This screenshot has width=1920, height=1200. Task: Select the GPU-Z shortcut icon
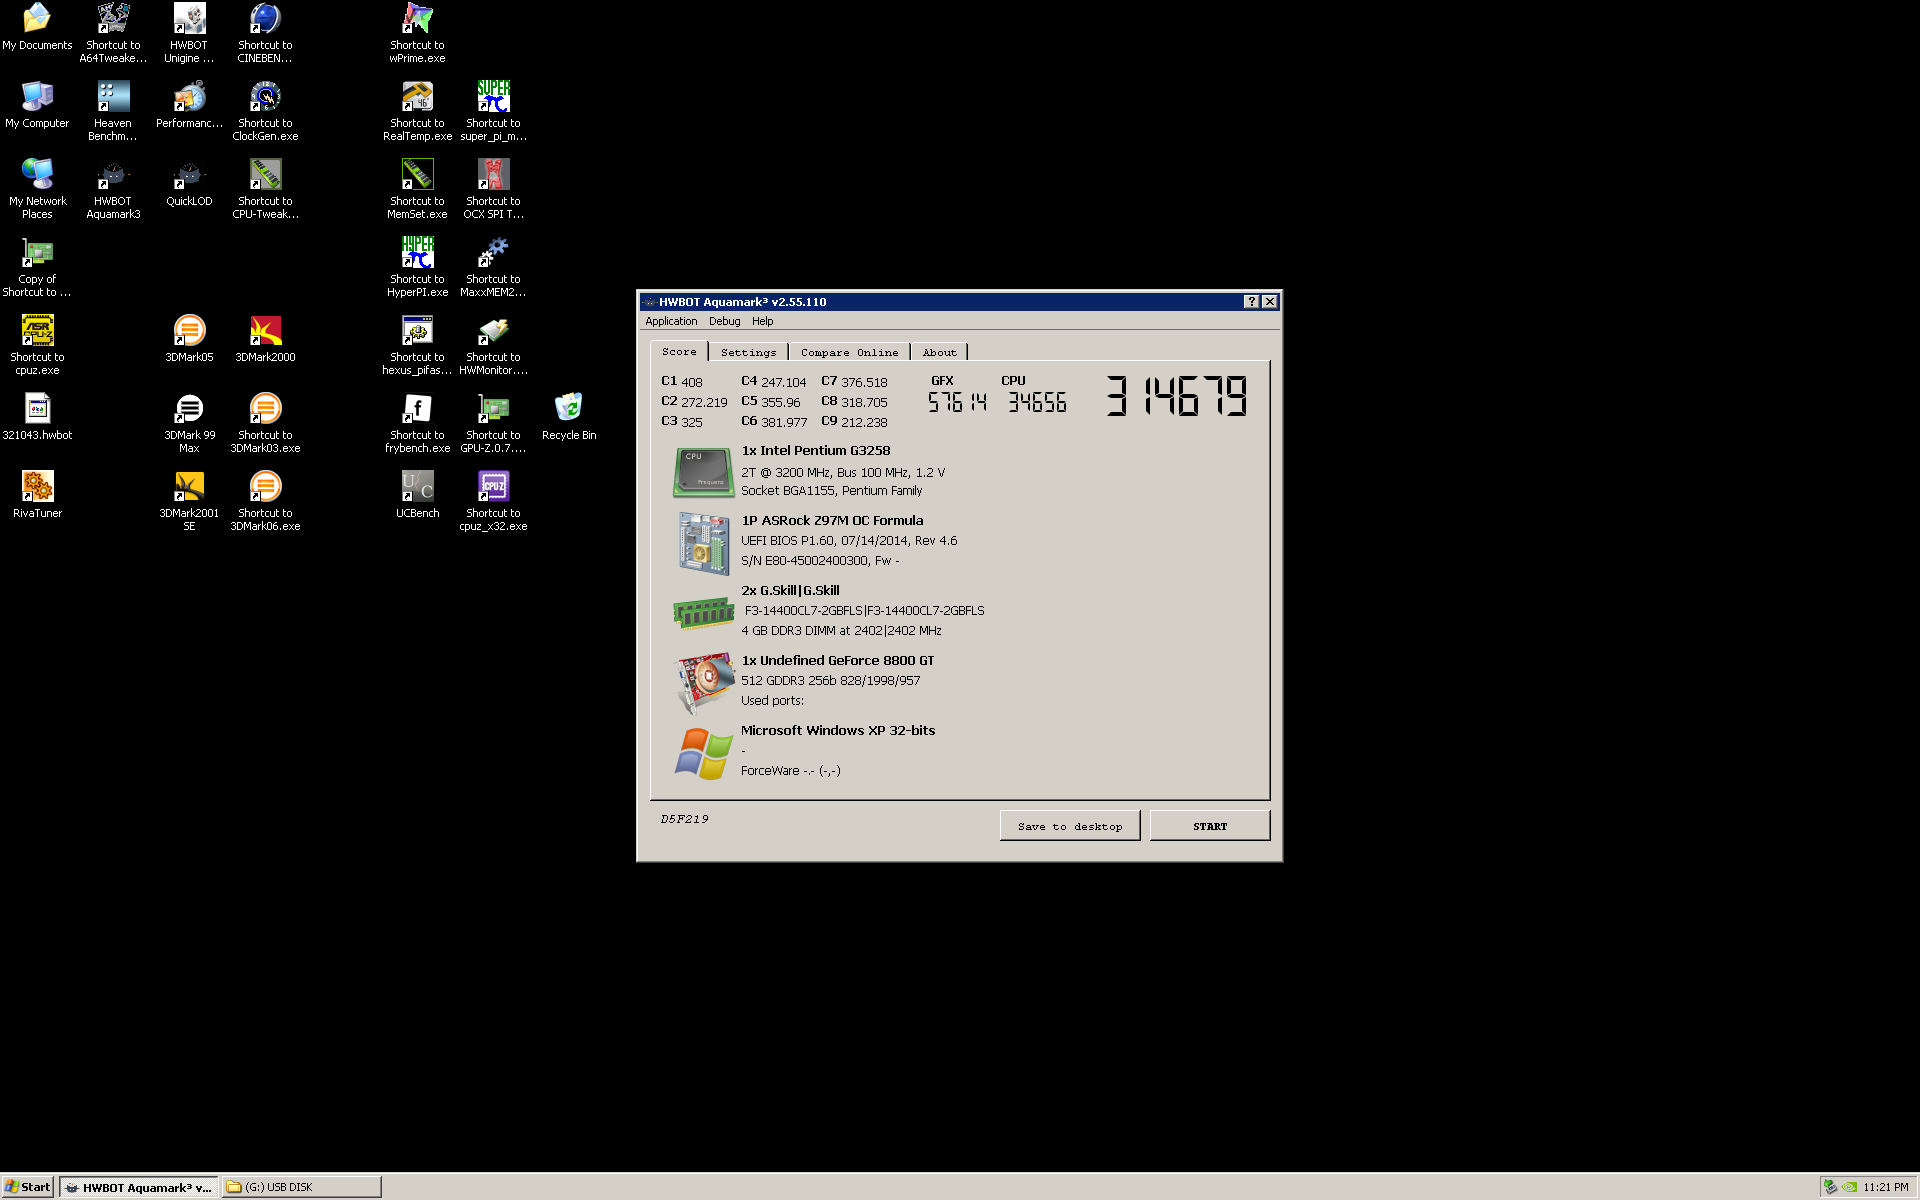(x=493, y=422)
